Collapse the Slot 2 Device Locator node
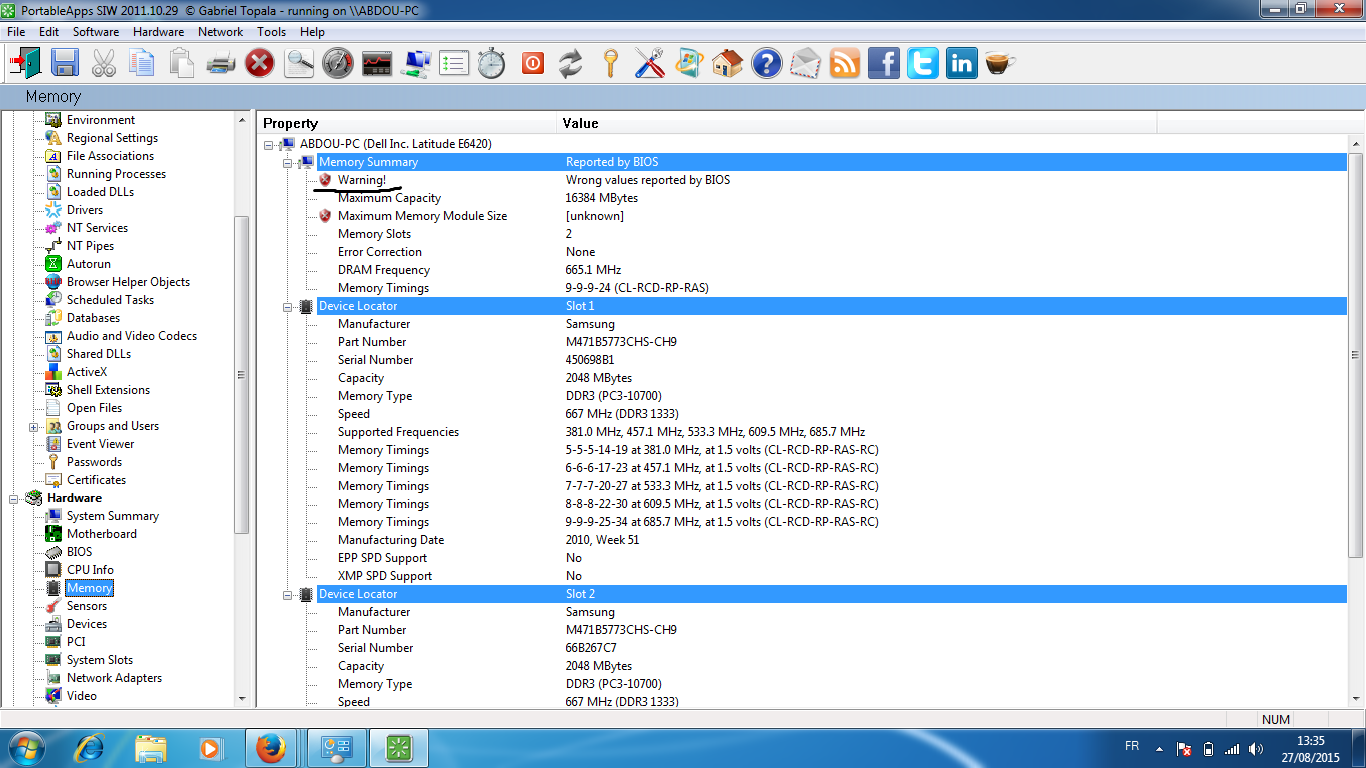This screenshot has height=768, width=1366. point(288,594)
